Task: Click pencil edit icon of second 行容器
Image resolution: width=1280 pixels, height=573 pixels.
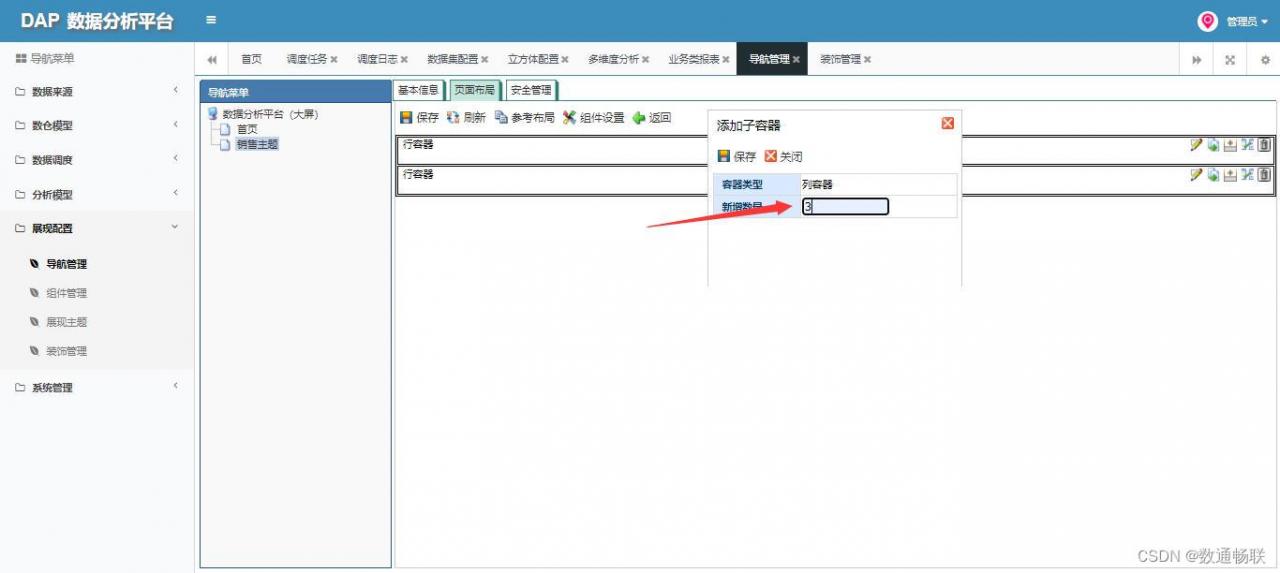Action: coord(1196,175)
